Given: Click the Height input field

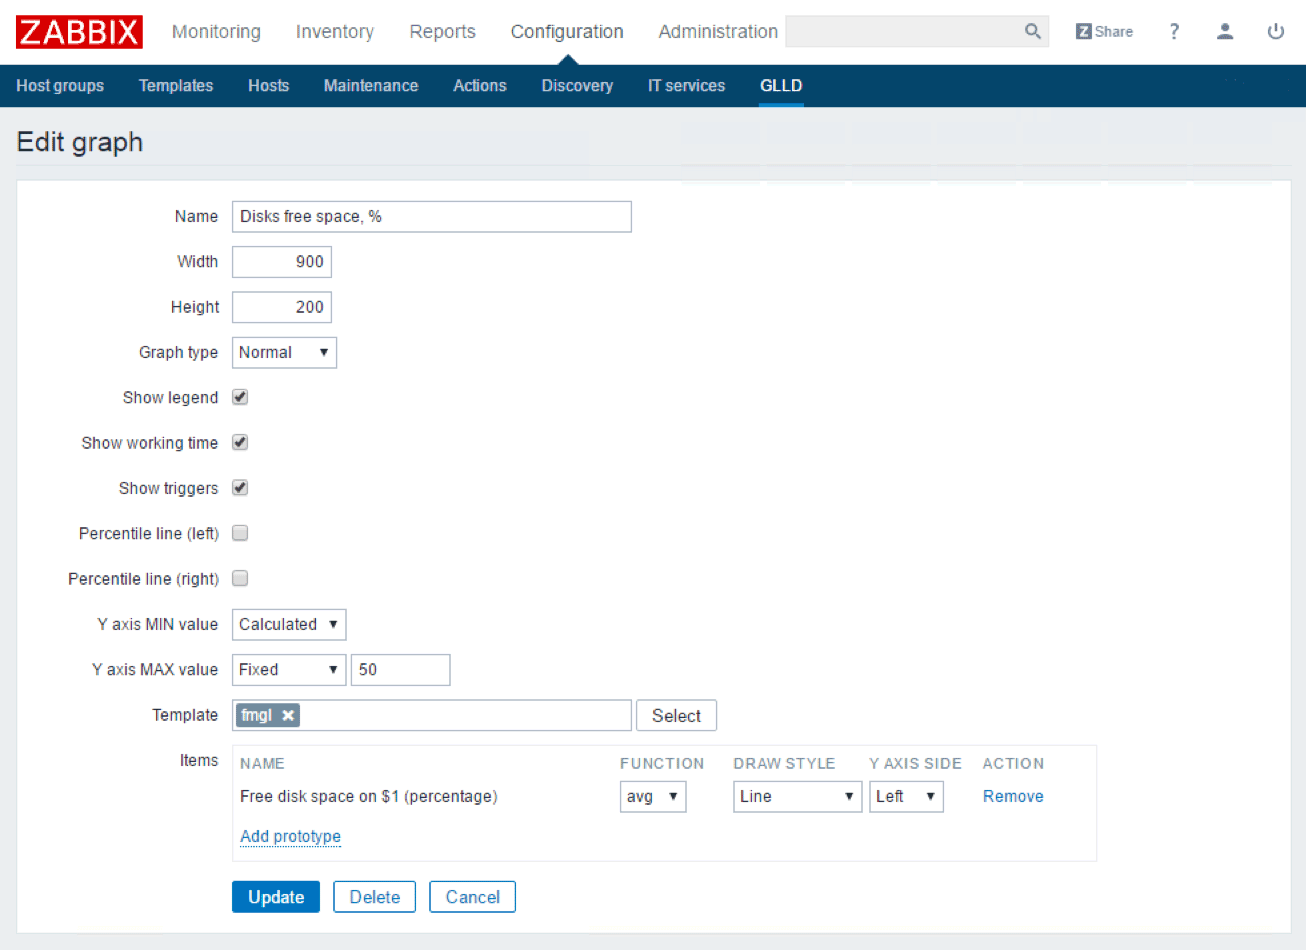Looking at the screenshot, I should coord(282,307).
